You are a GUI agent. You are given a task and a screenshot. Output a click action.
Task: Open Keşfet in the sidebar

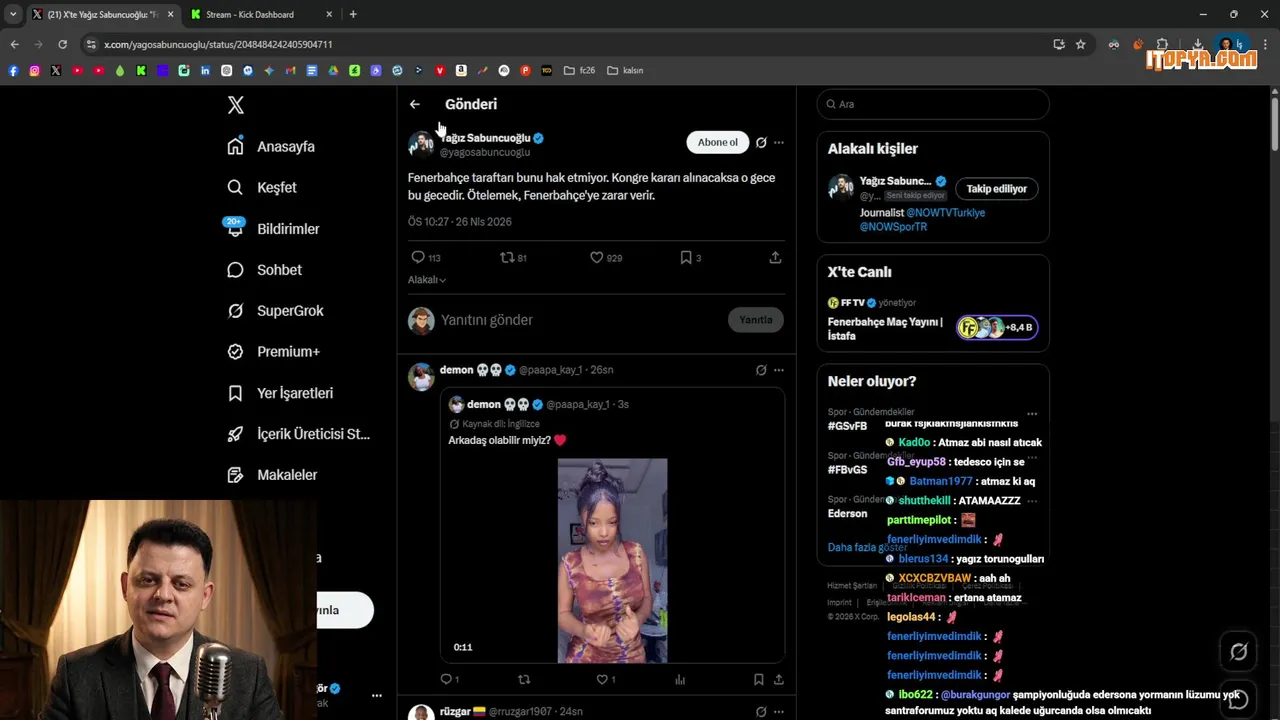point(262,188)
